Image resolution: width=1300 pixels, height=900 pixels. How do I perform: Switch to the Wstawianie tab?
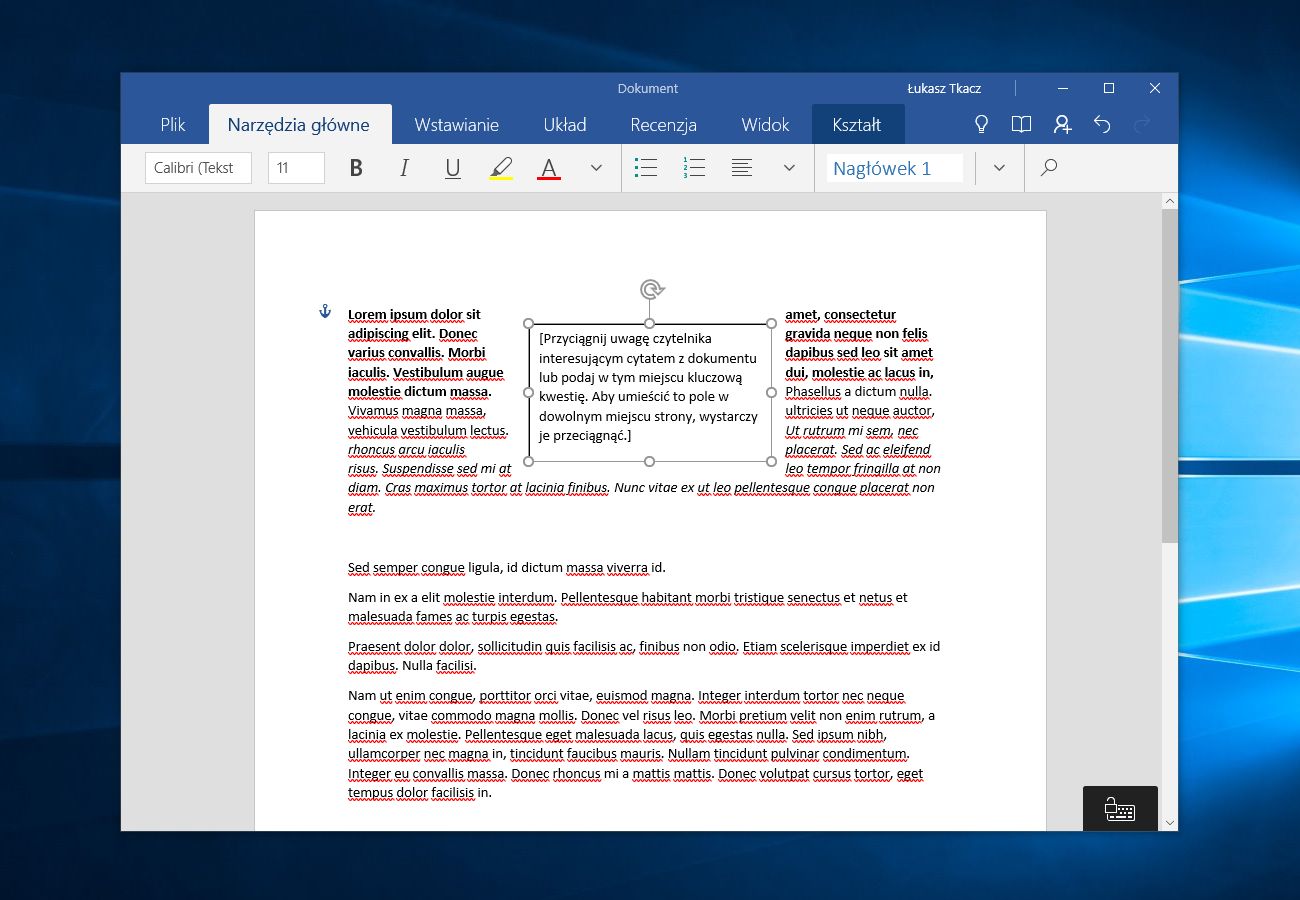(x=457, y=125)
